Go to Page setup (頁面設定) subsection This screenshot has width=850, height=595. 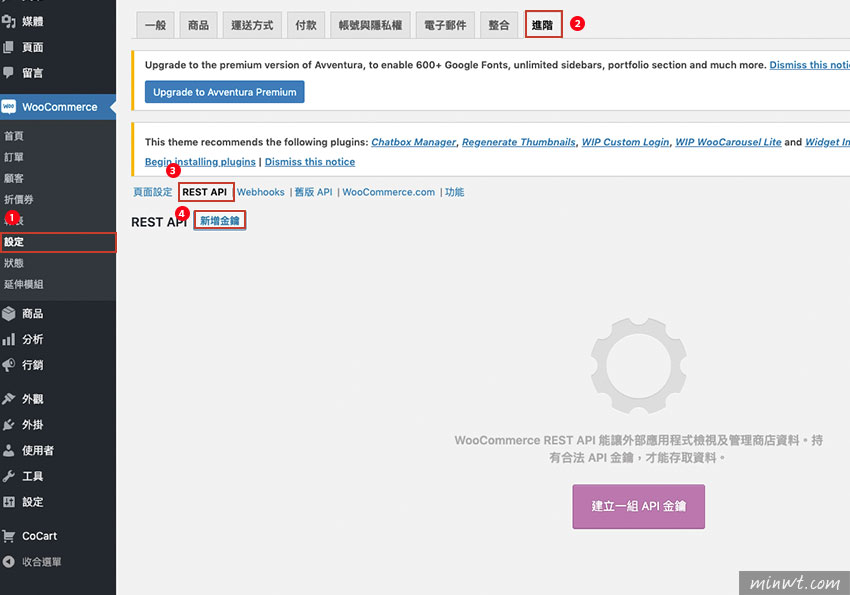point(152,192)
